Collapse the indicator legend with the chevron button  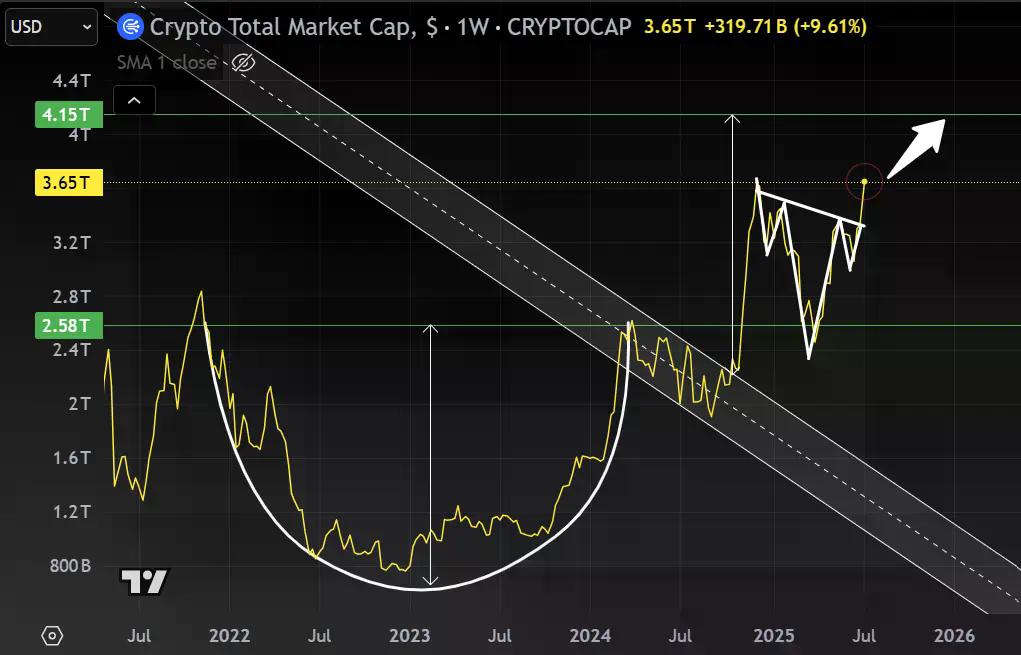click(x=134, y=100)
